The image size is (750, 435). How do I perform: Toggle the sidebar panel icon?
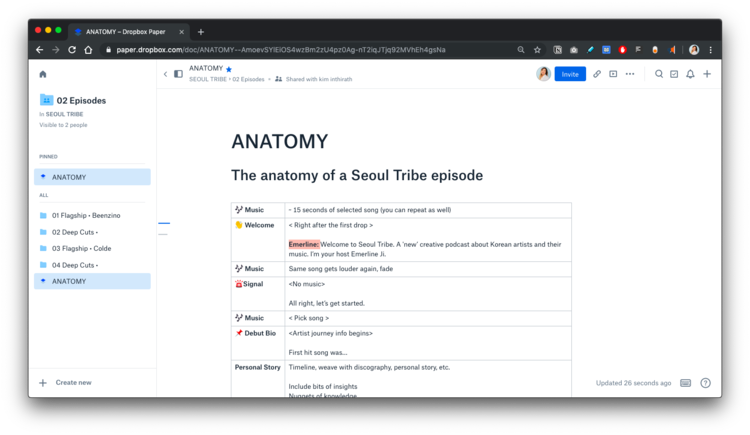[x=178, y=74]
